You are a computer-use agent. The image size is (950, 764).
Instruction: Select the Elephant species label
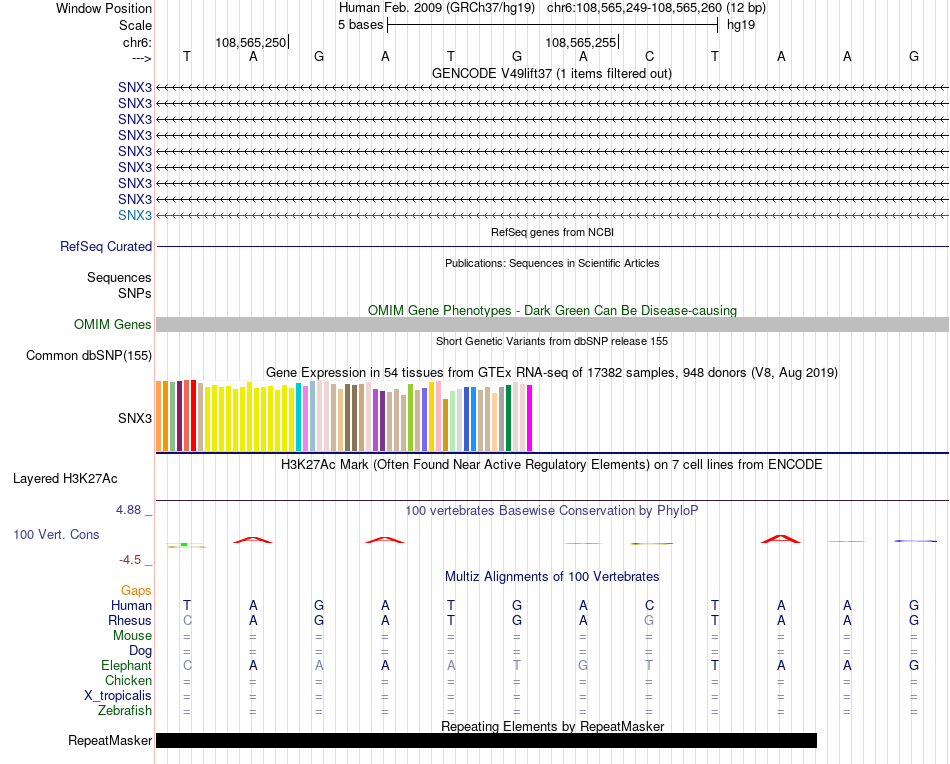pos(126,665)
